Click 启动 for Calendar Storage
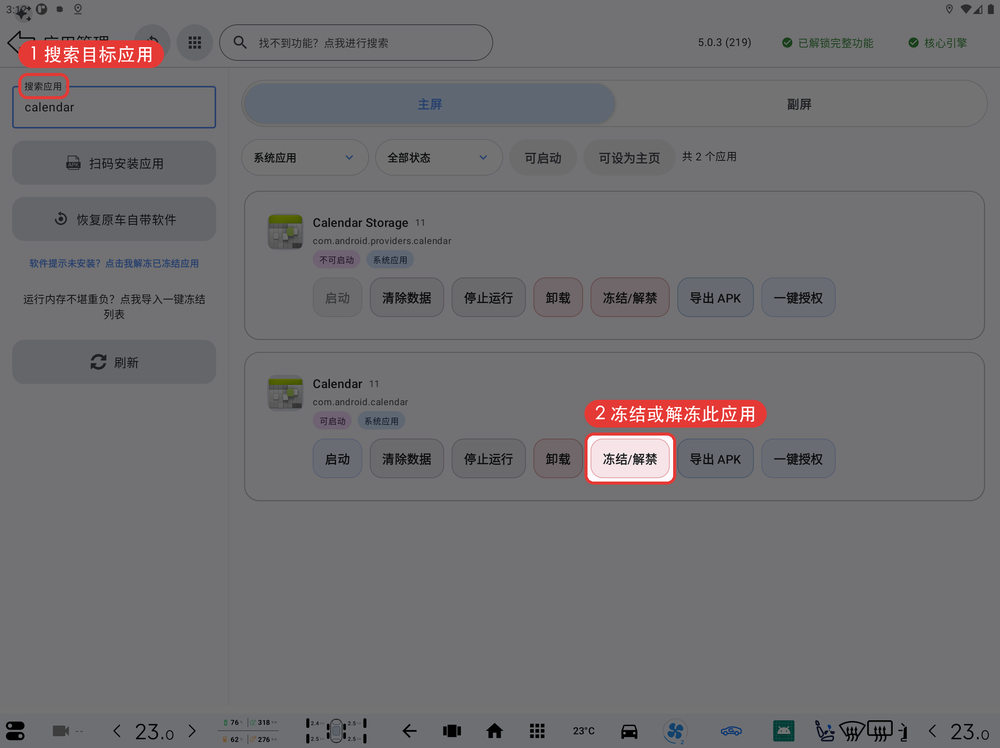This screenshot has height=748, width=1000. pos(337,298)
